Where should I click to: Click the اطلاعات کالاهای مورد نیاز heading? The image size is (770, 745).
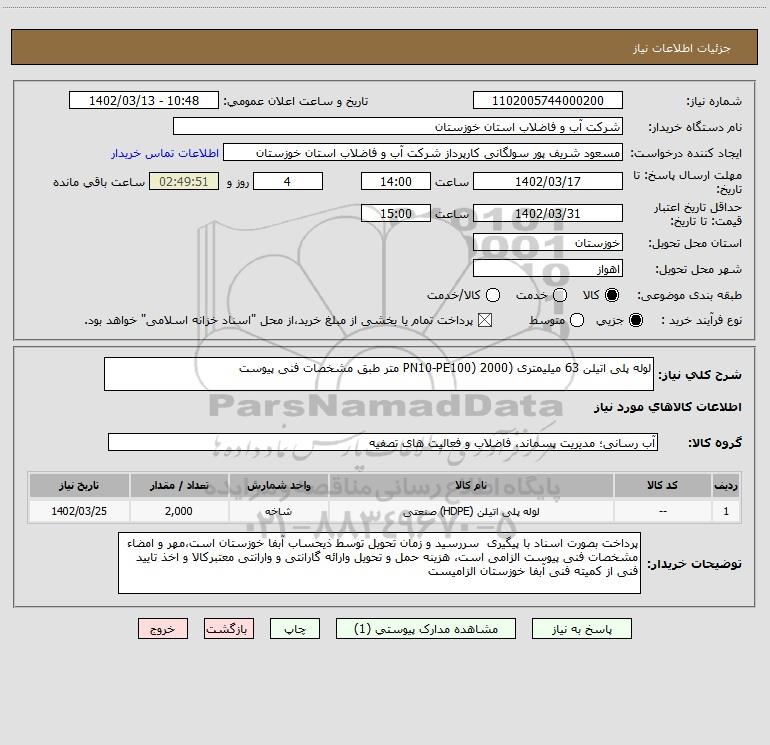click(x=668, y=407)
